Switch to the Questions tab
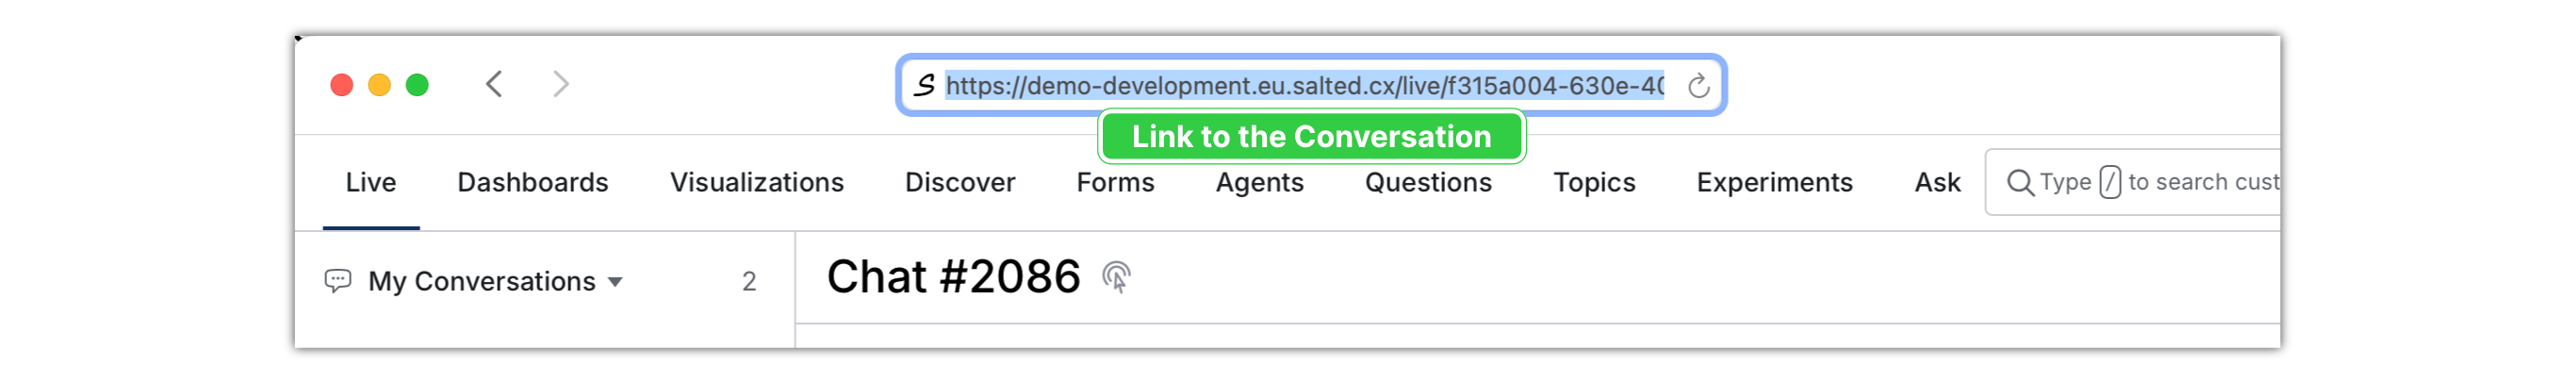Image resolution: width=2576 pixels, height=383 pixels. (1428, 182)
